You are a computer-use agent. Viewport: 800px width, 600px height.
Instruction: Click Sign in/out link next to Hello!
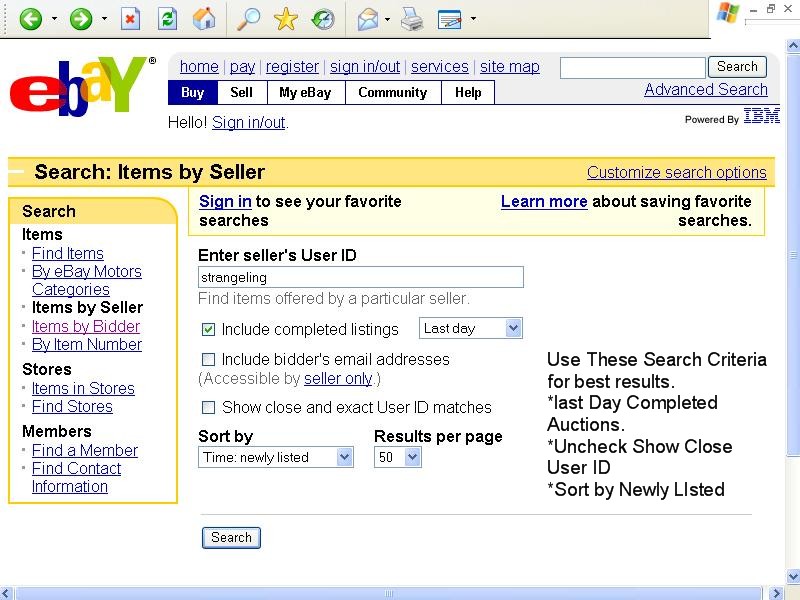click(x=249, y=122)
